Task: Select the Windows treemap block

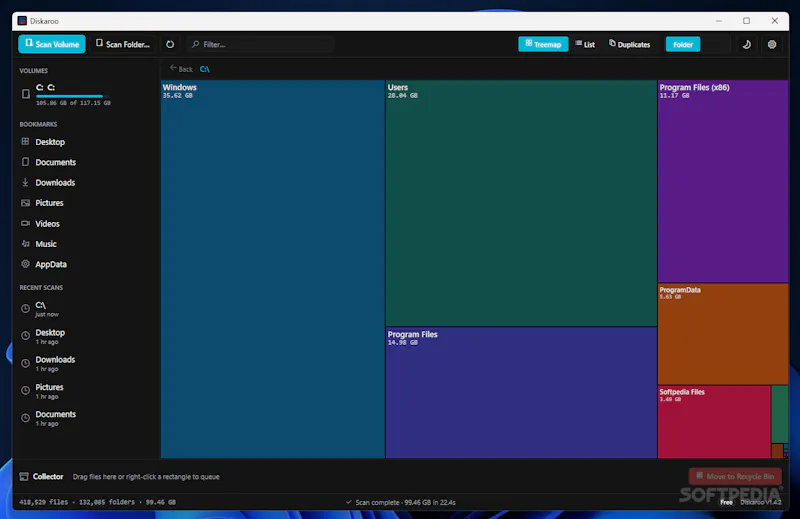Action: (272, 269)
